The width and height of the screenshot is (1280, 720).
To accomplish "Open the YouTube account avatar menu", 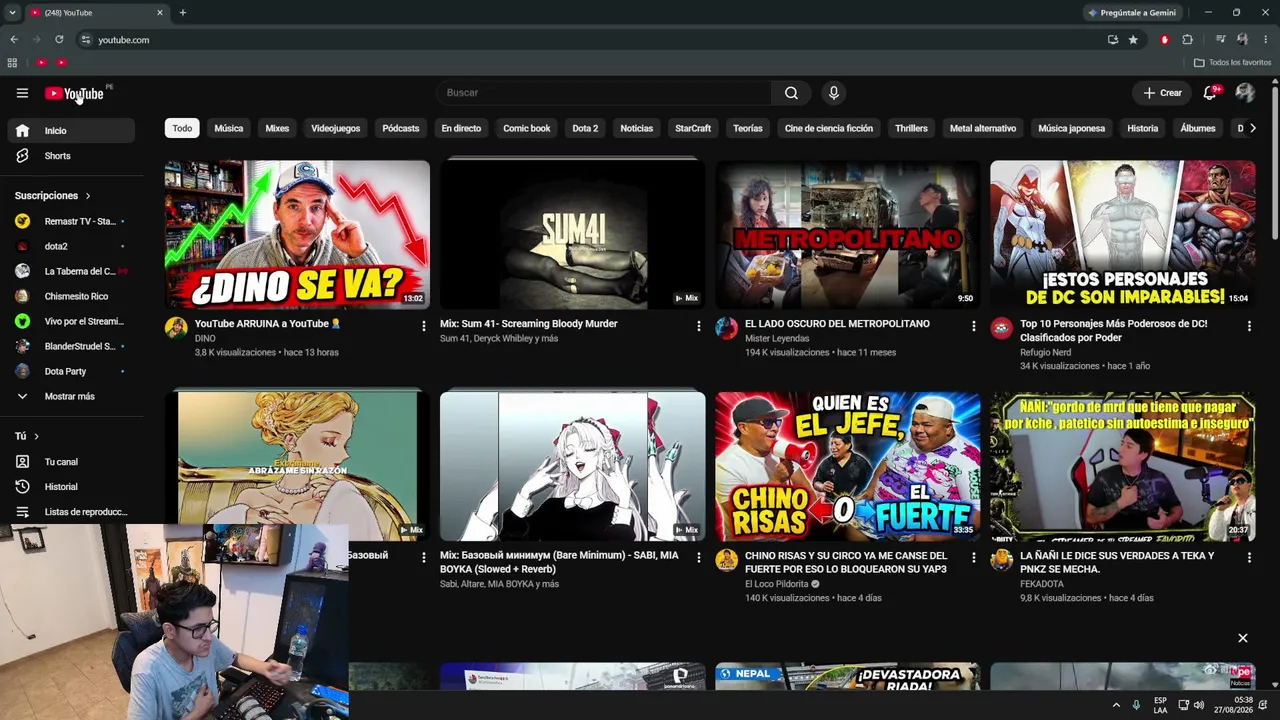I will coord(1245,93).
